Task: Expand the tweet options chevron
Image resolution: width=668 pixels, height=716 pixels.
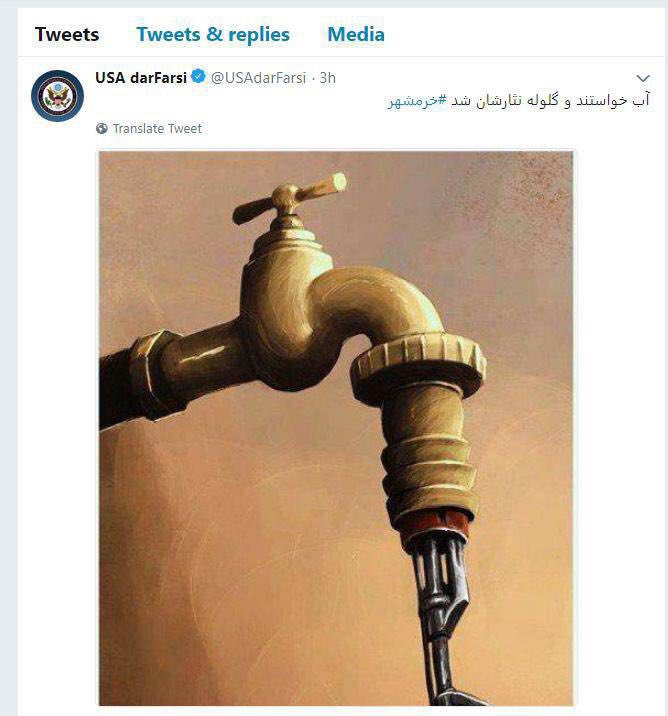Action: 643,78
